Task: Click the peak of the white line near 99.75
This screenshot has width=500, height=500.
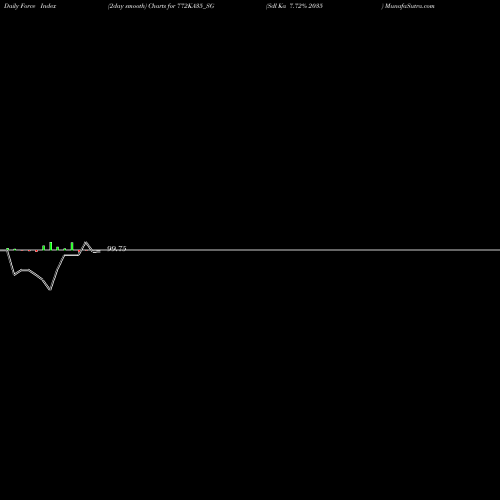Action: pos(86,242)
